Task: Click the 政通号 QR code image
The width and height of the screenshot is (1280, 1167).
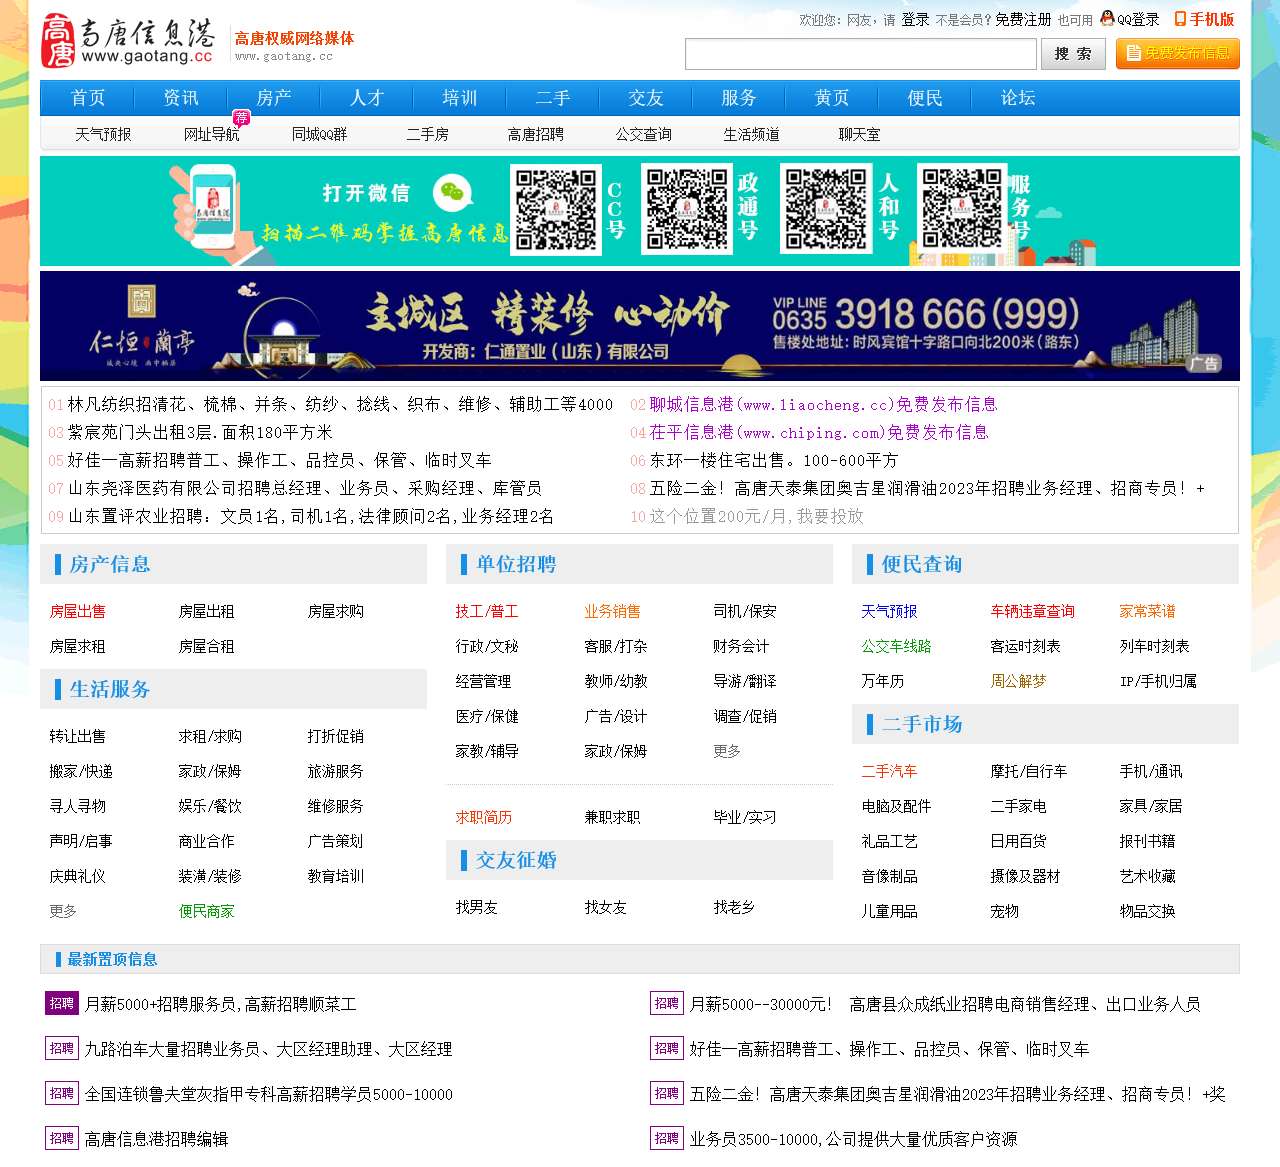Action: click(688, 210)
